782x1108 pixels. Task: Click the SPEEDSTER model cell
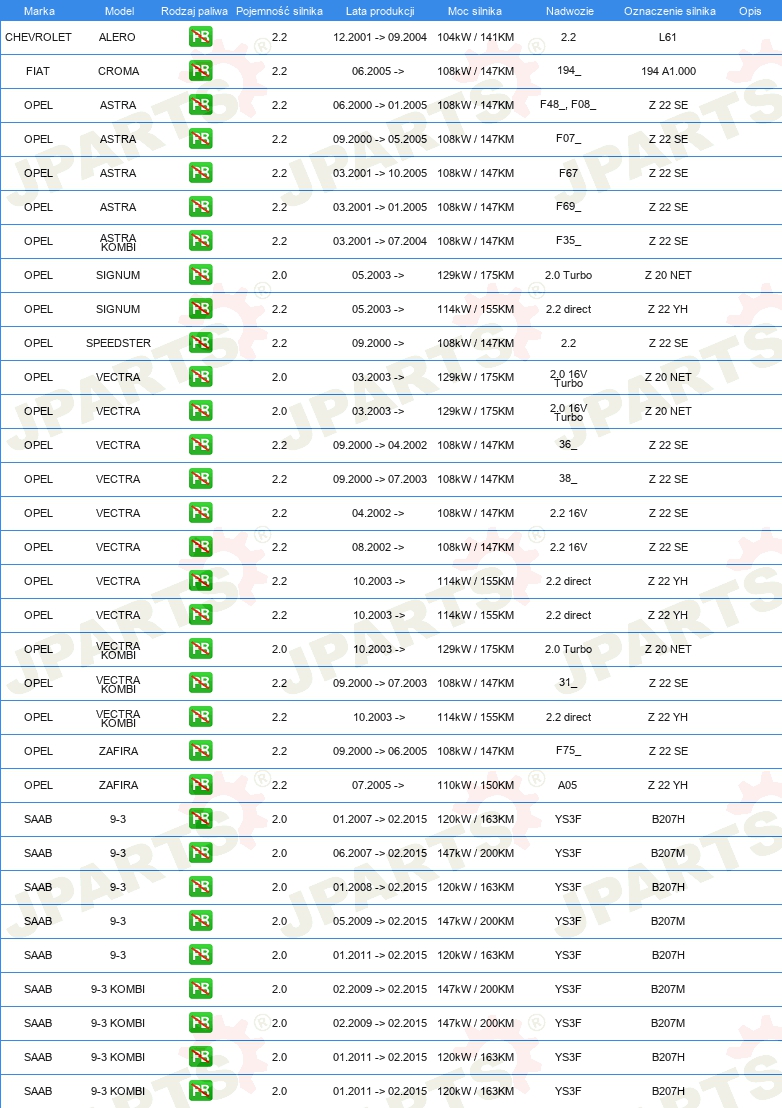(118, 343)
